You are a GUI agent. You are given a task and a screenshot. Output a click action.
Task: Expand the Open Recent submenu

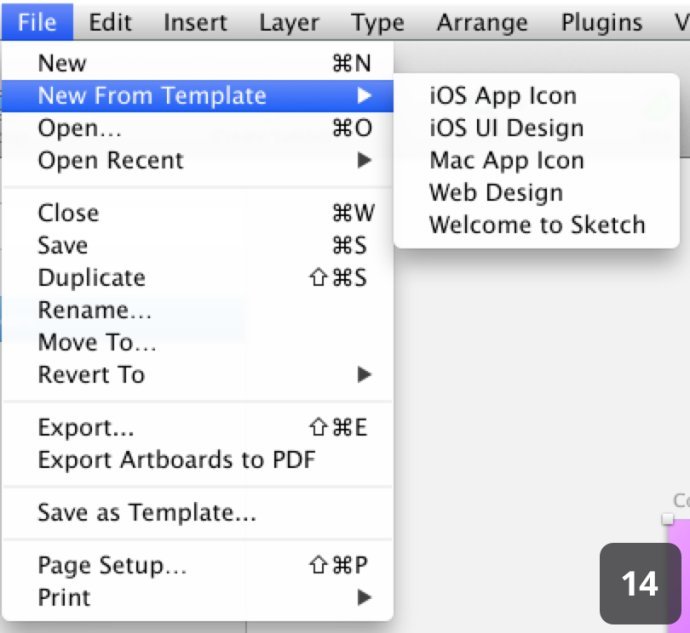pos(197,160)
